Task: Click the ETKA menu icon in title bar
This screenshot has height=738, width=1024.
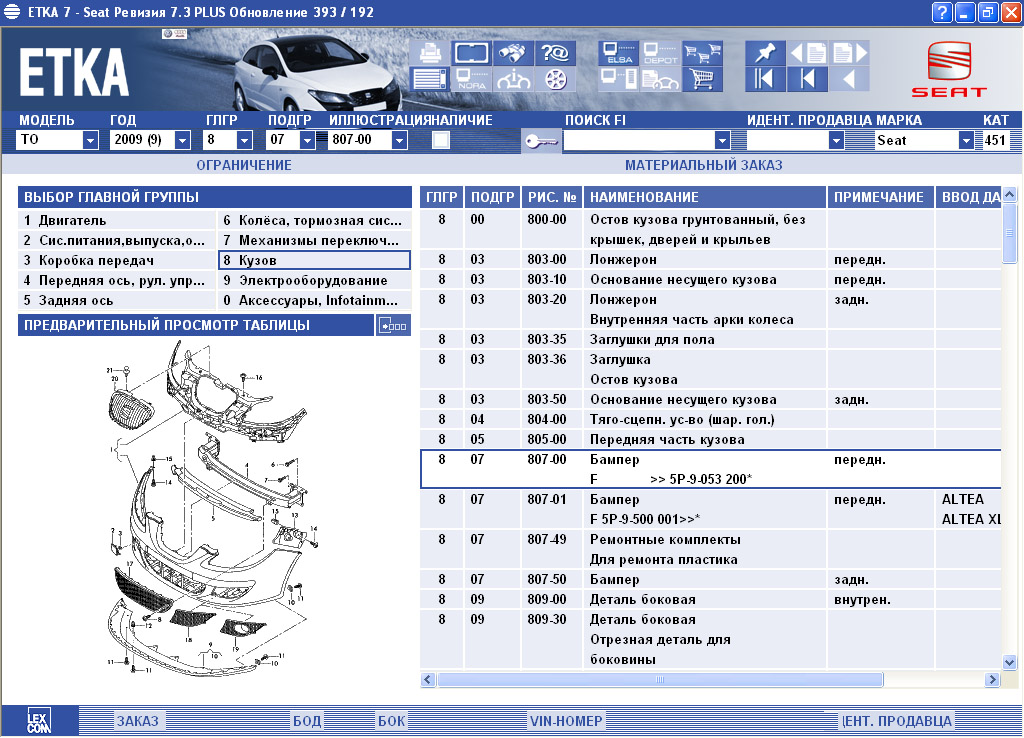Action: (x=12, y=12)
